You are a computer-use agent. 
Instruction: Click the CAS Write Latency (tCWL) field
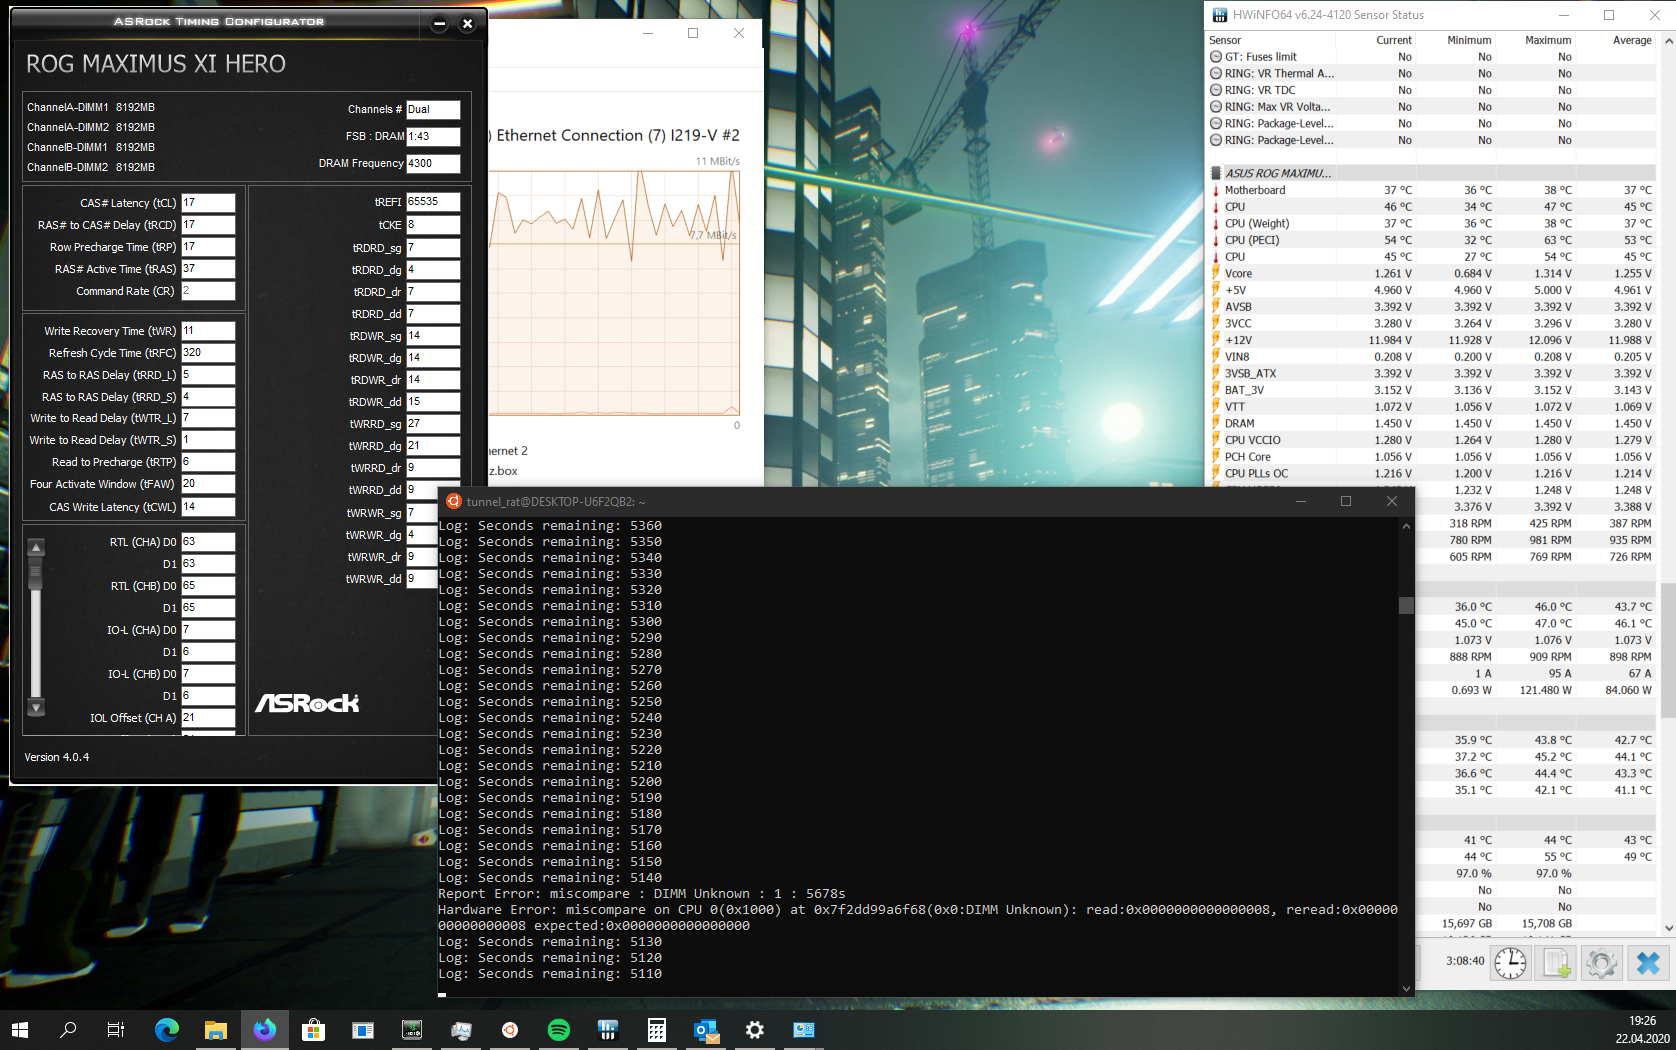point(208,507)
